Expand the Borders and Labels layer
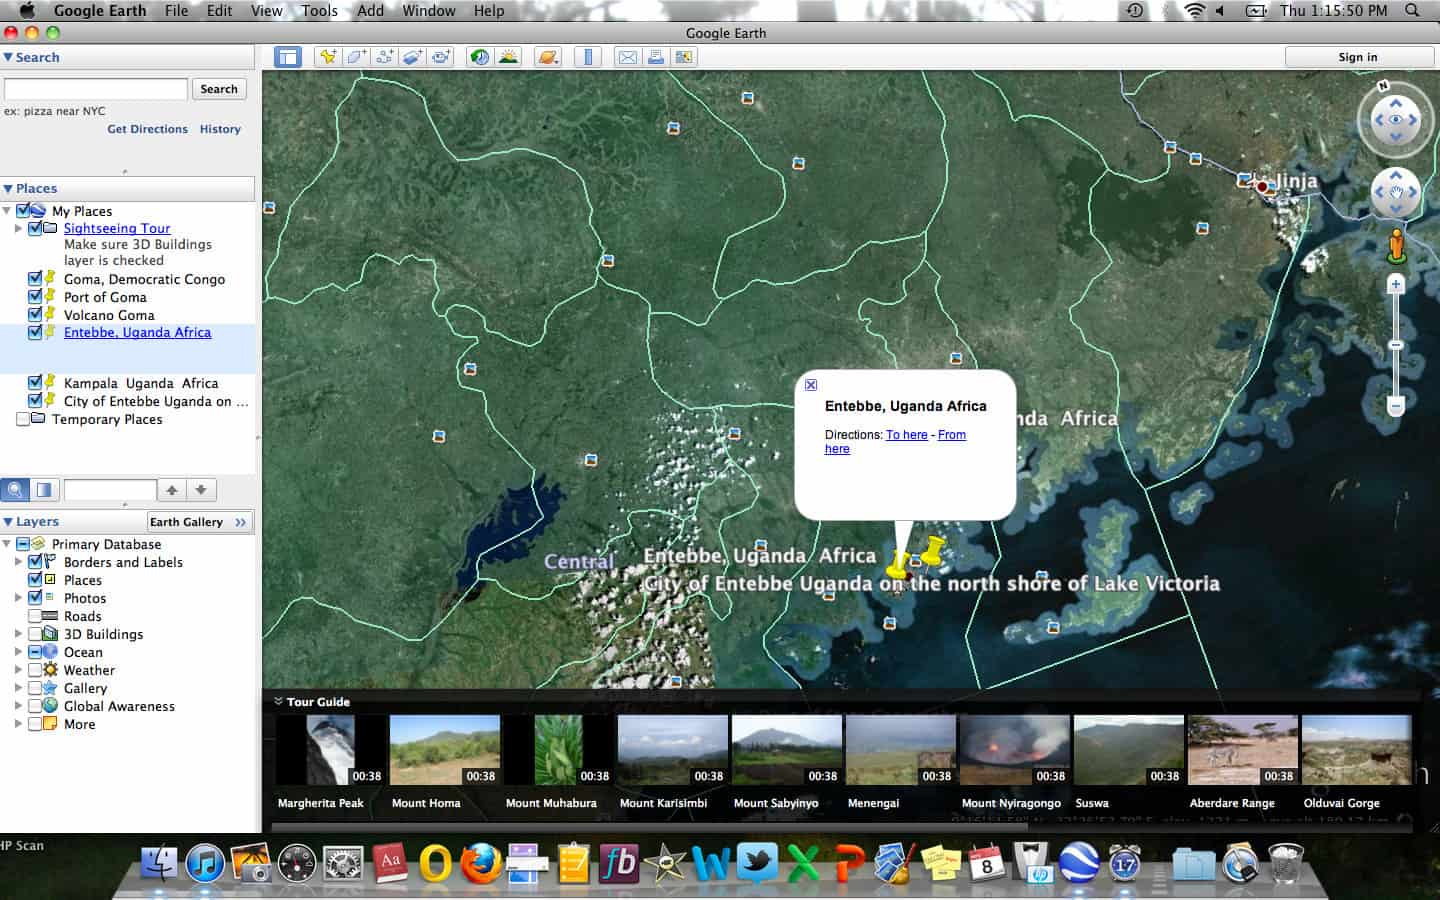The width and height of the screenshot is (1440, 900). (18, 562)
